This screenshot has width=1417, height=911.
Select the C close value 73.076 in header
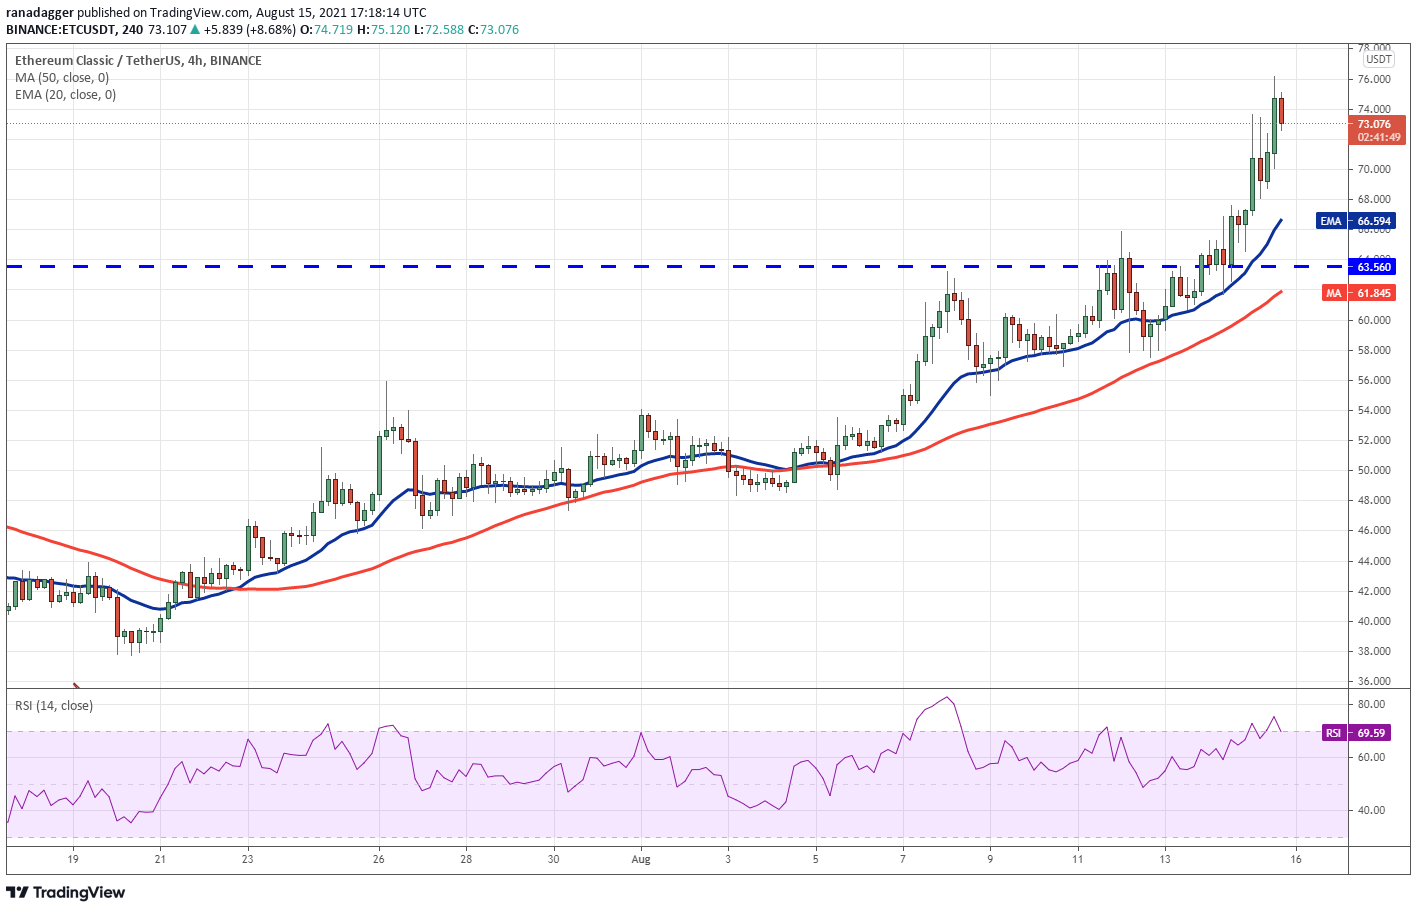coord(498,29)
